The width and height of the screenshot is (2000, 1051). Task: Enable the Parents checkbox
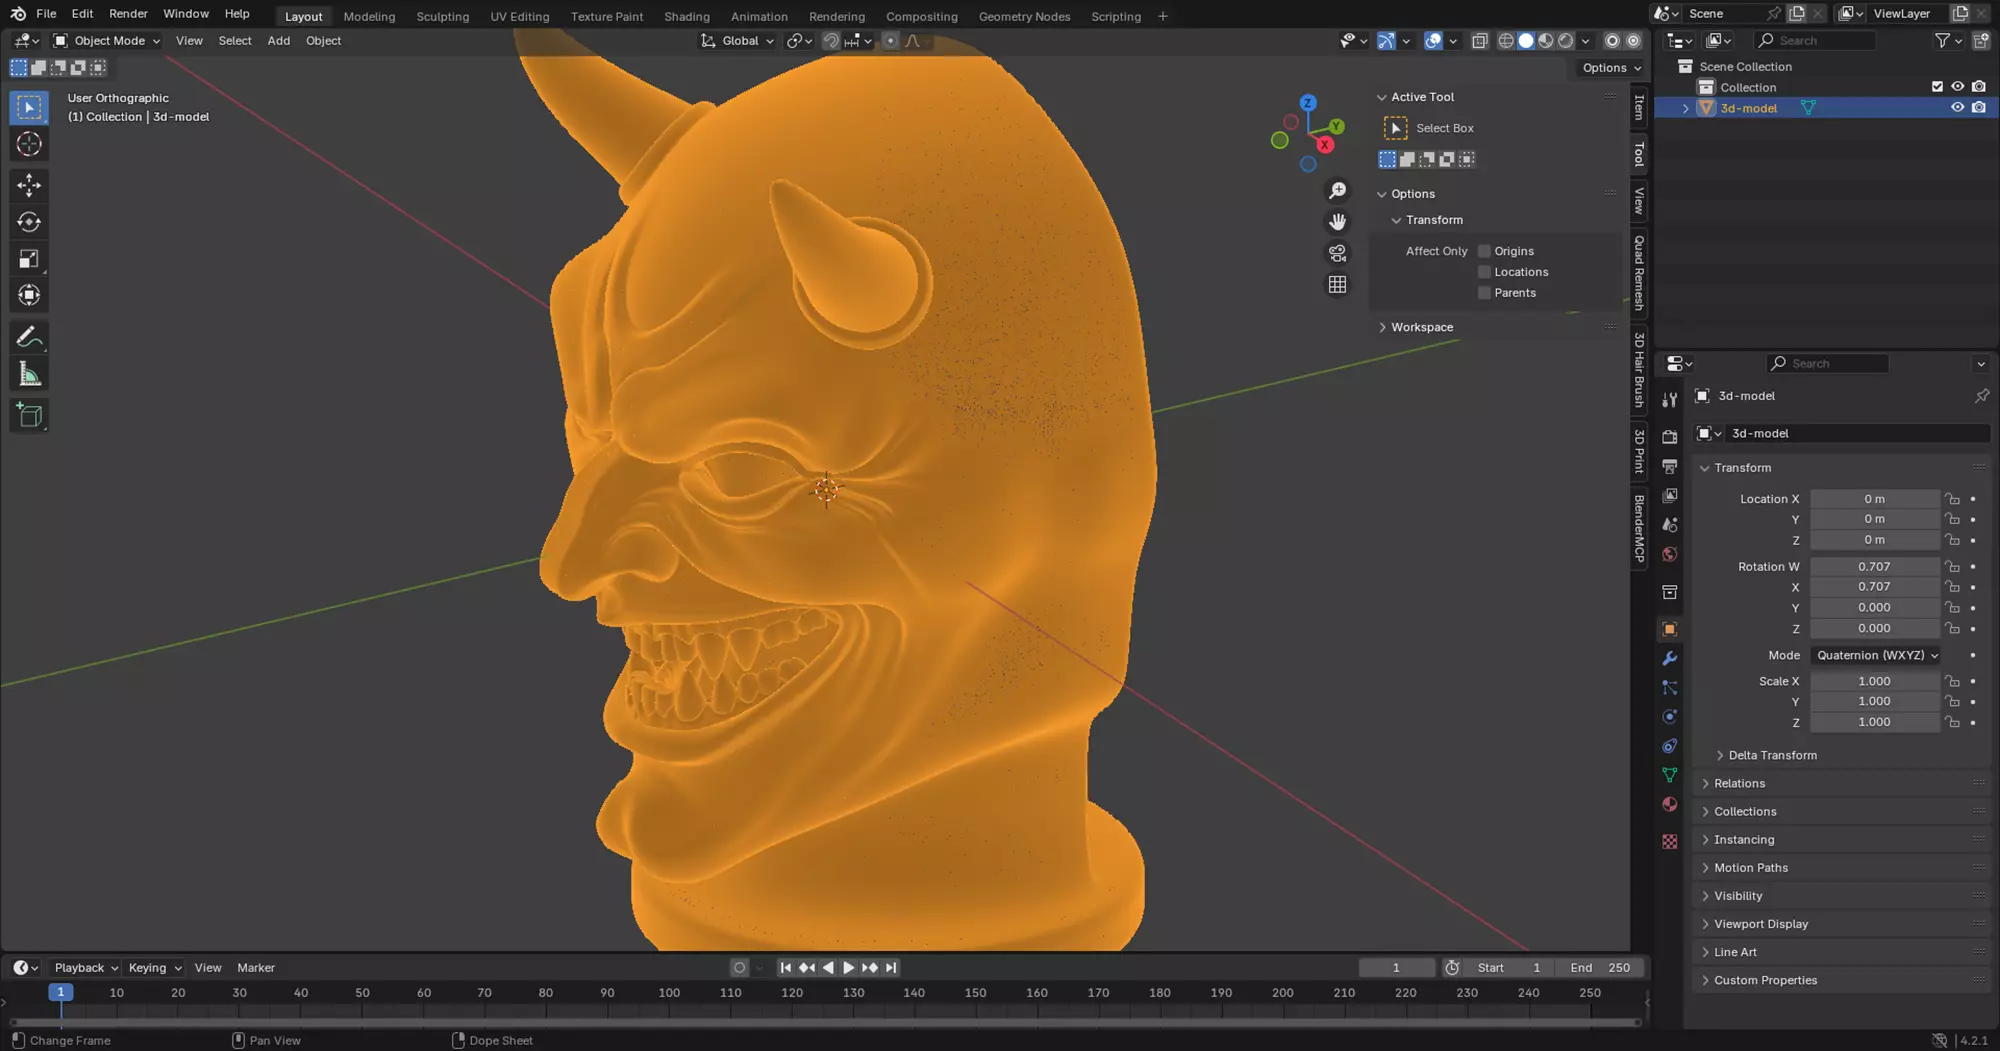(x=1484, y=293)
